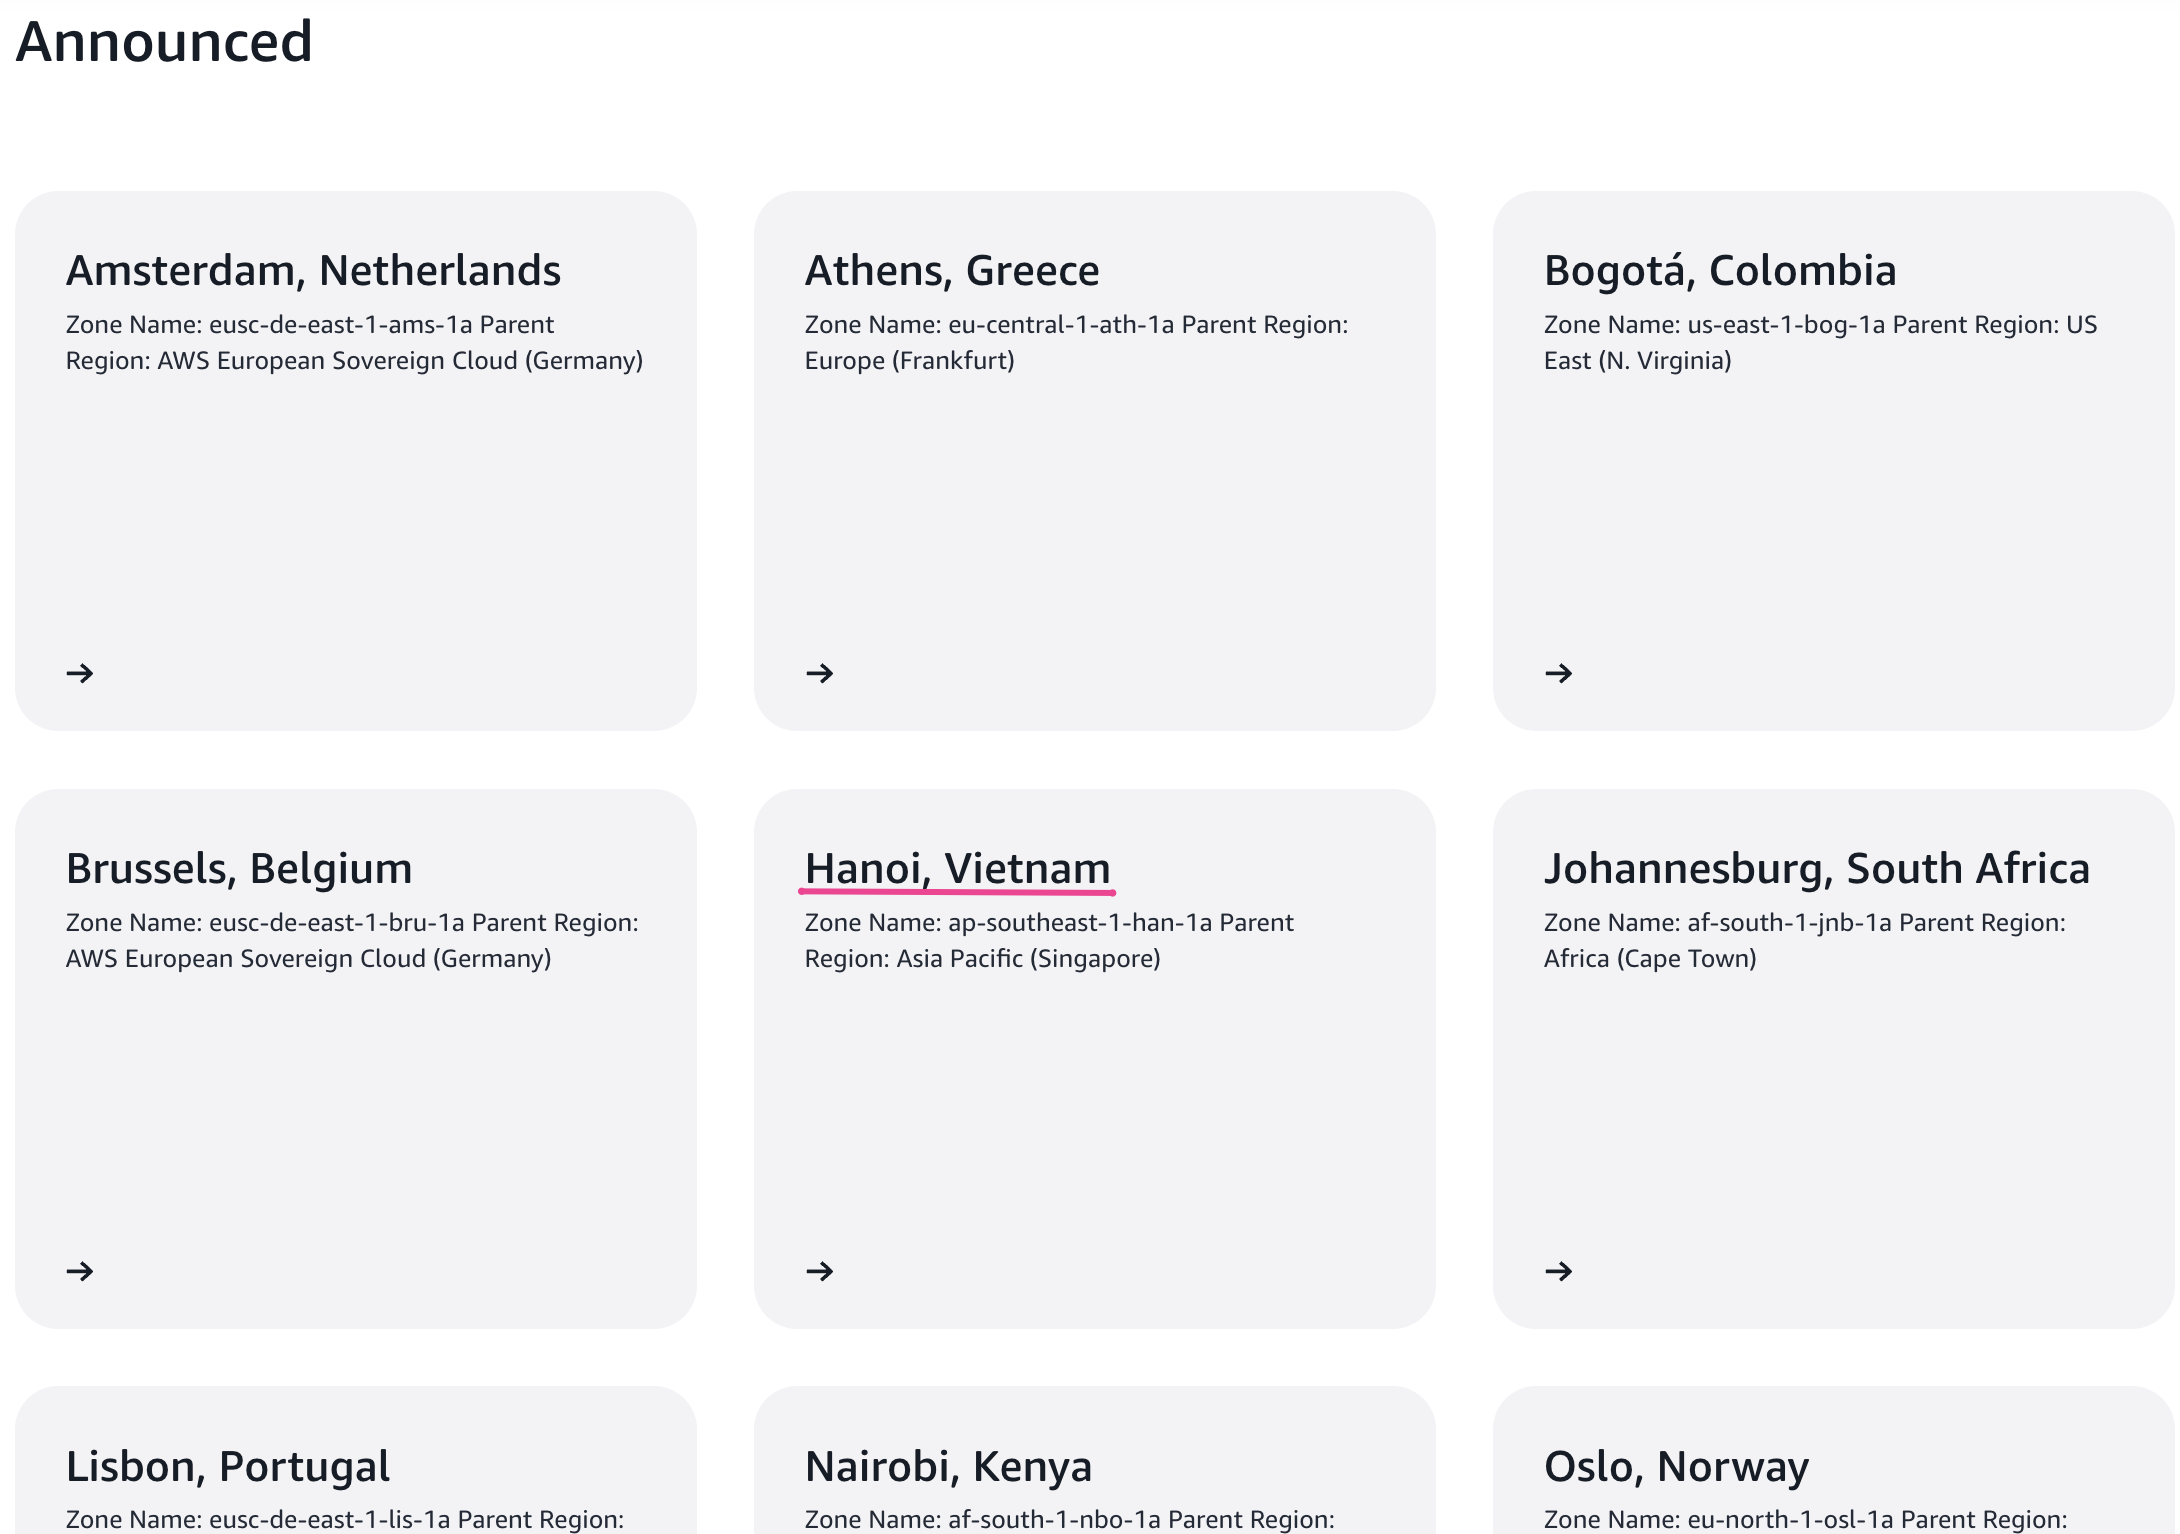Image resolution: width=2180 pixels, height=1534 pixels.
Task: Click the arrow icon on Bogotá card
Action: (x=1558, y=673)
